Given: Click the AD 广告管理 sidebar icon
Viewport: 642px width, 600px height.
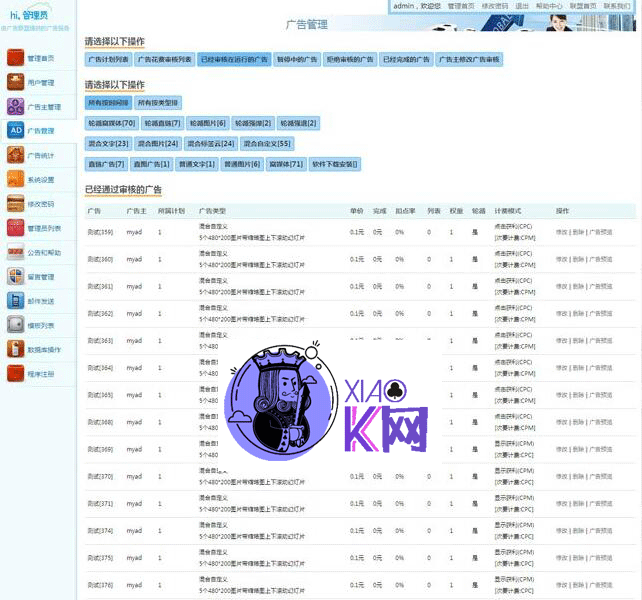Looking at the screenshot, I should (x=15, y=130).
